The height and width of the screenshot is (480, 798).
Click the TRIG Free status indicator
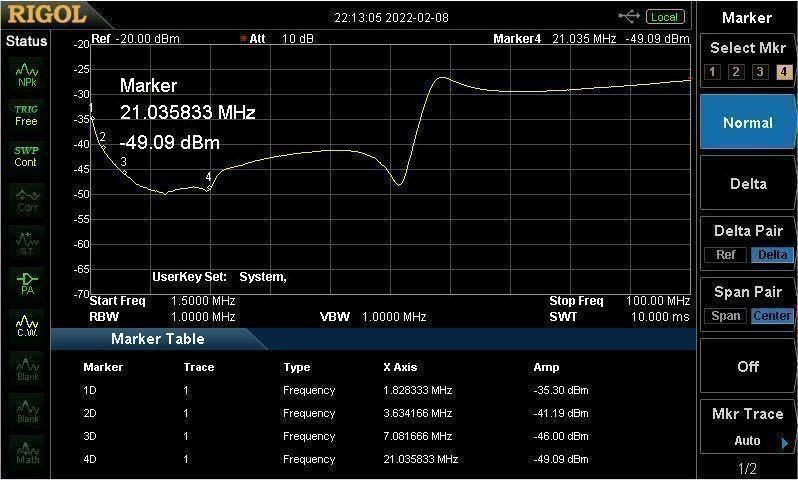[x=26, y=116]
